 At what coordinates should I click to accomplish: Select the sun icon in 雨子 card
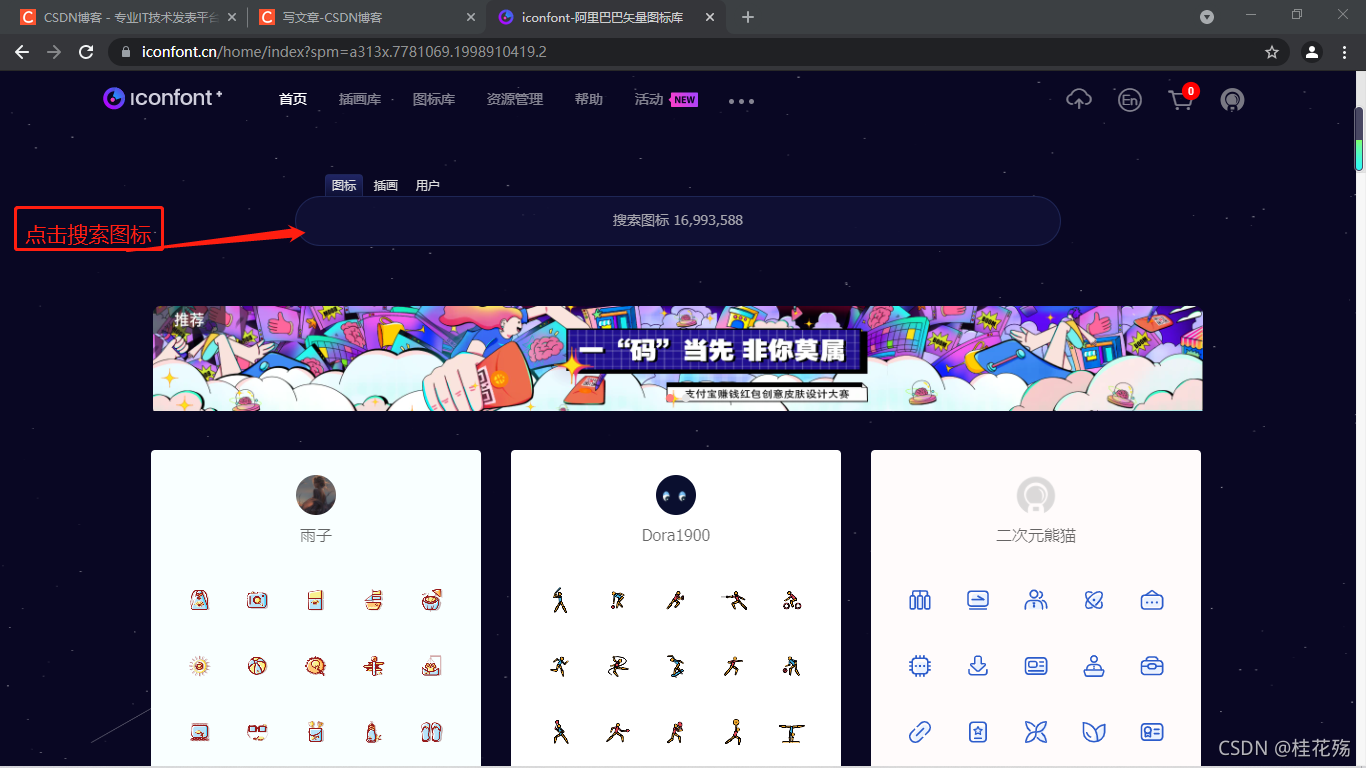point(199,665)
